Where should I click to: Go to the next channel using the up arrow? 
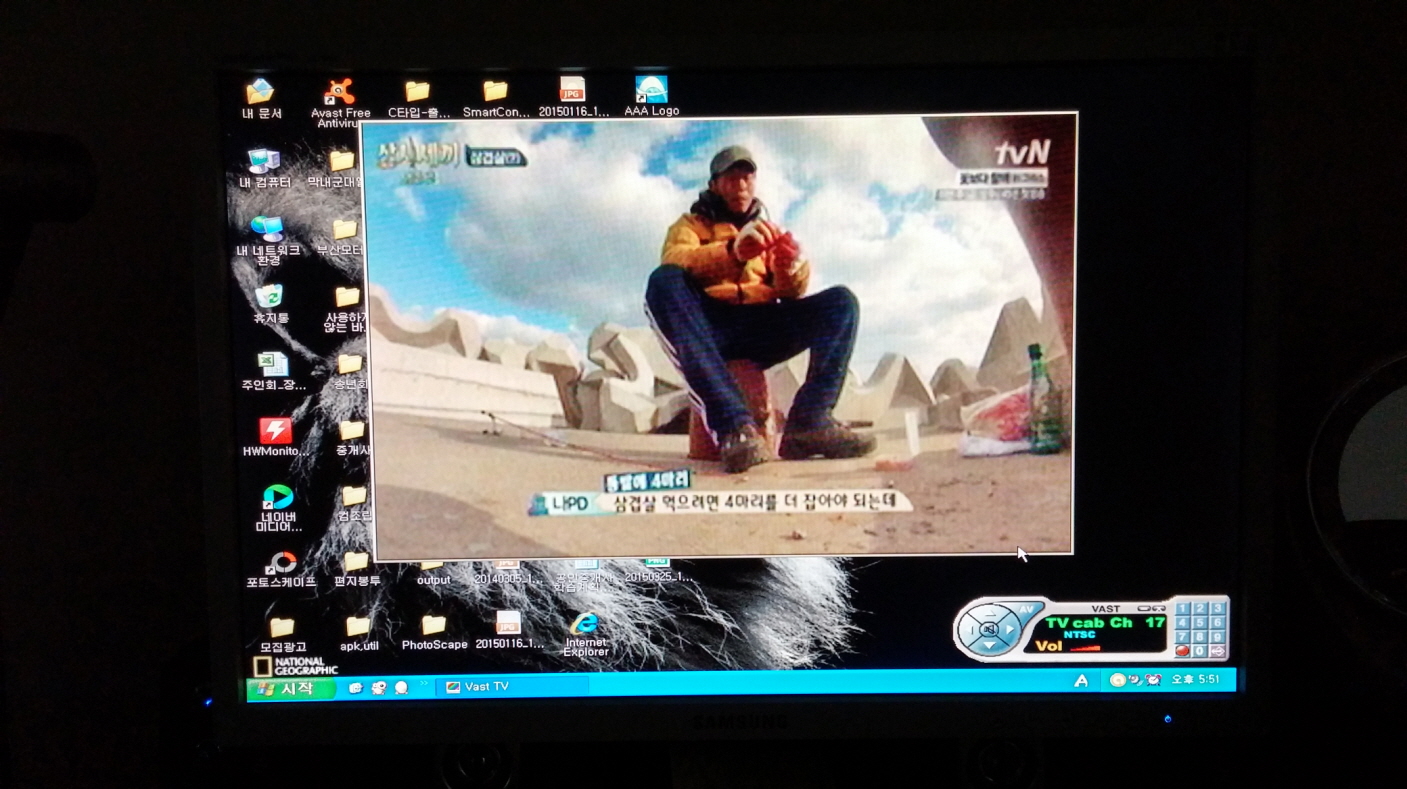click(990, 613)
